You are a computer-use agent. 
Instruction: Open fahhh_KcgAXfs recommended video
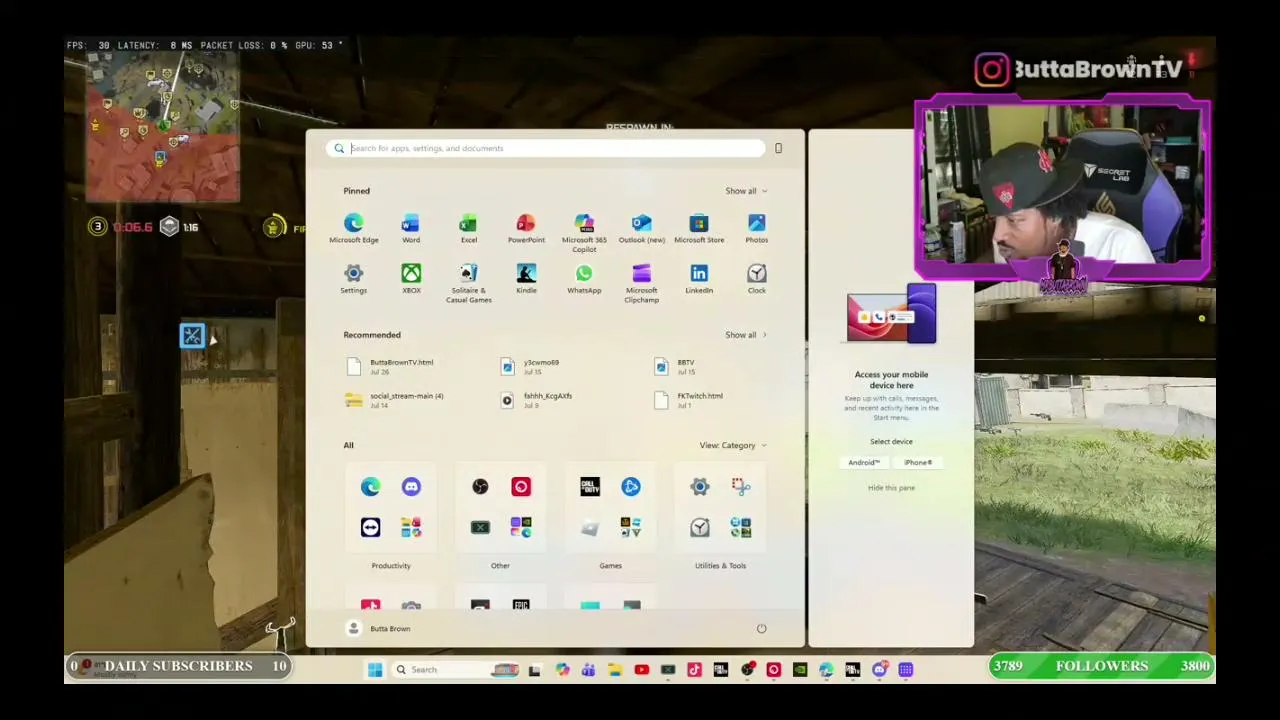538,401
